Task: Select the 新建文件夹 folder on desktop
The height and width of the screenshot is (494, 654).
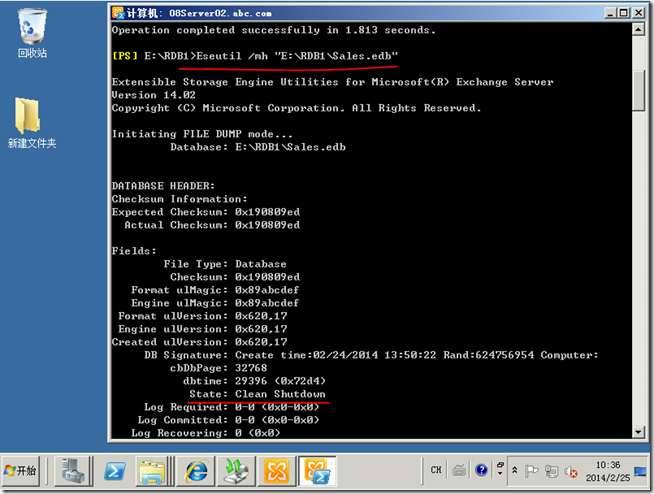Action: (x=32, y=123)
